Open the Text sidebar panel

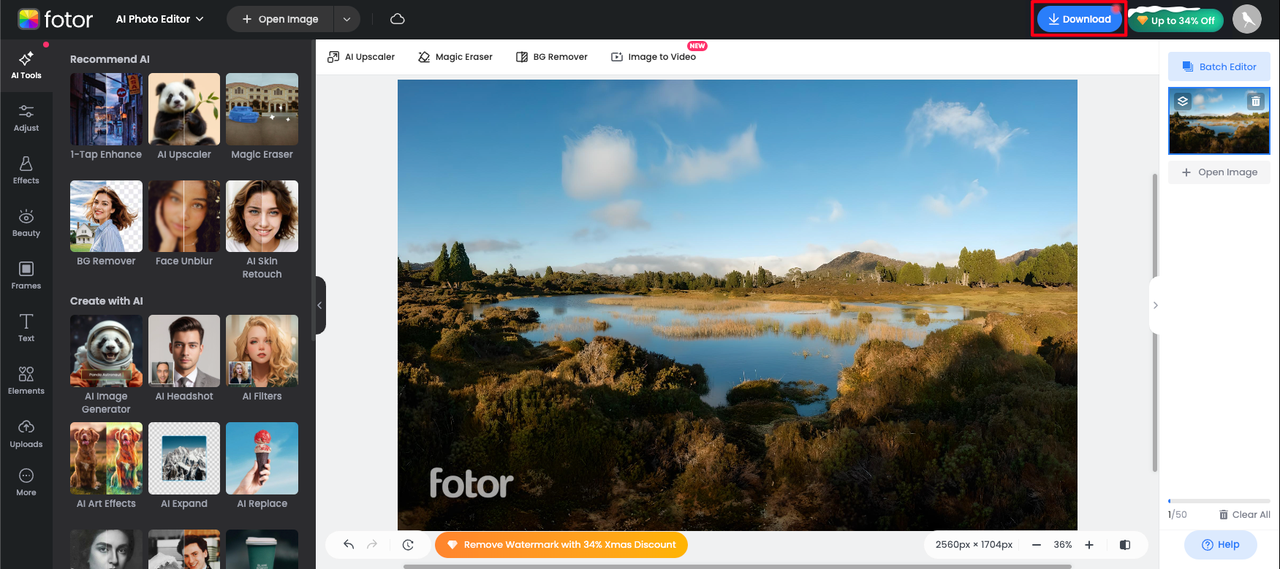[26, 328]
